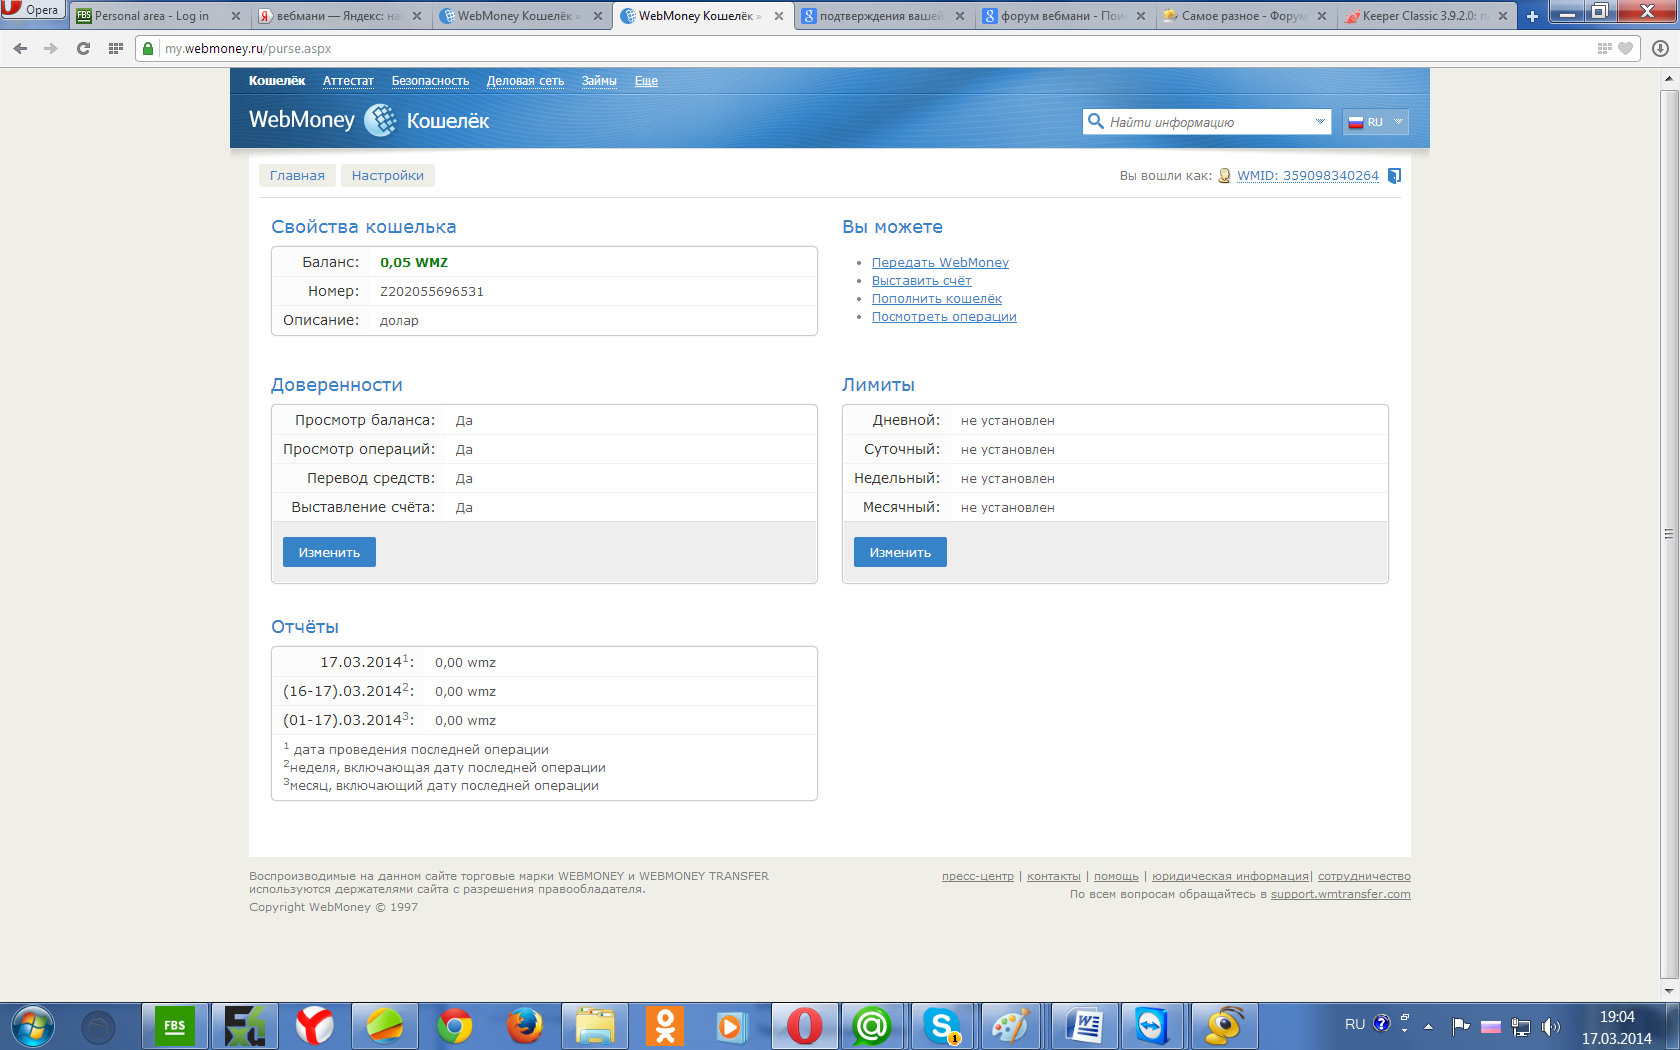Image resolution: width=1680 pixels, height=1050 pixels.
Task: Open Google Chrome from taskbar
Action: pos(454,1026)
